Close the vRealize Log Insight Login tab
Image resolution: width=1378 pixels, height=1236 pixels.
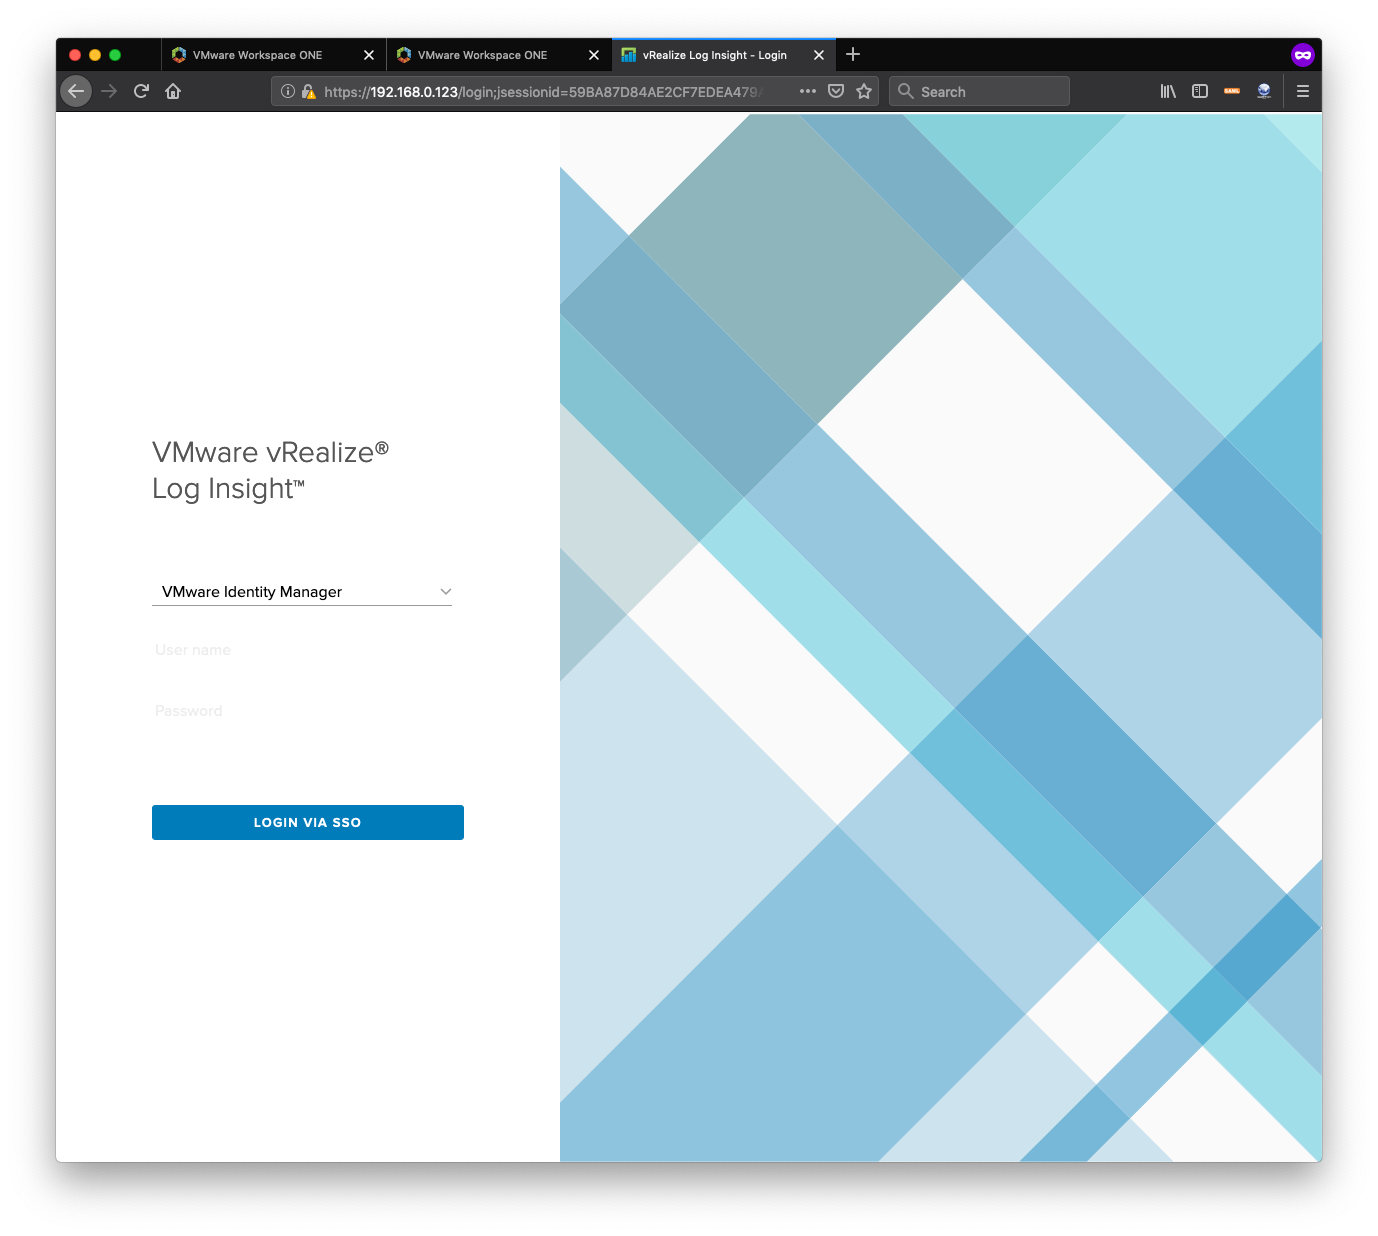819,55
